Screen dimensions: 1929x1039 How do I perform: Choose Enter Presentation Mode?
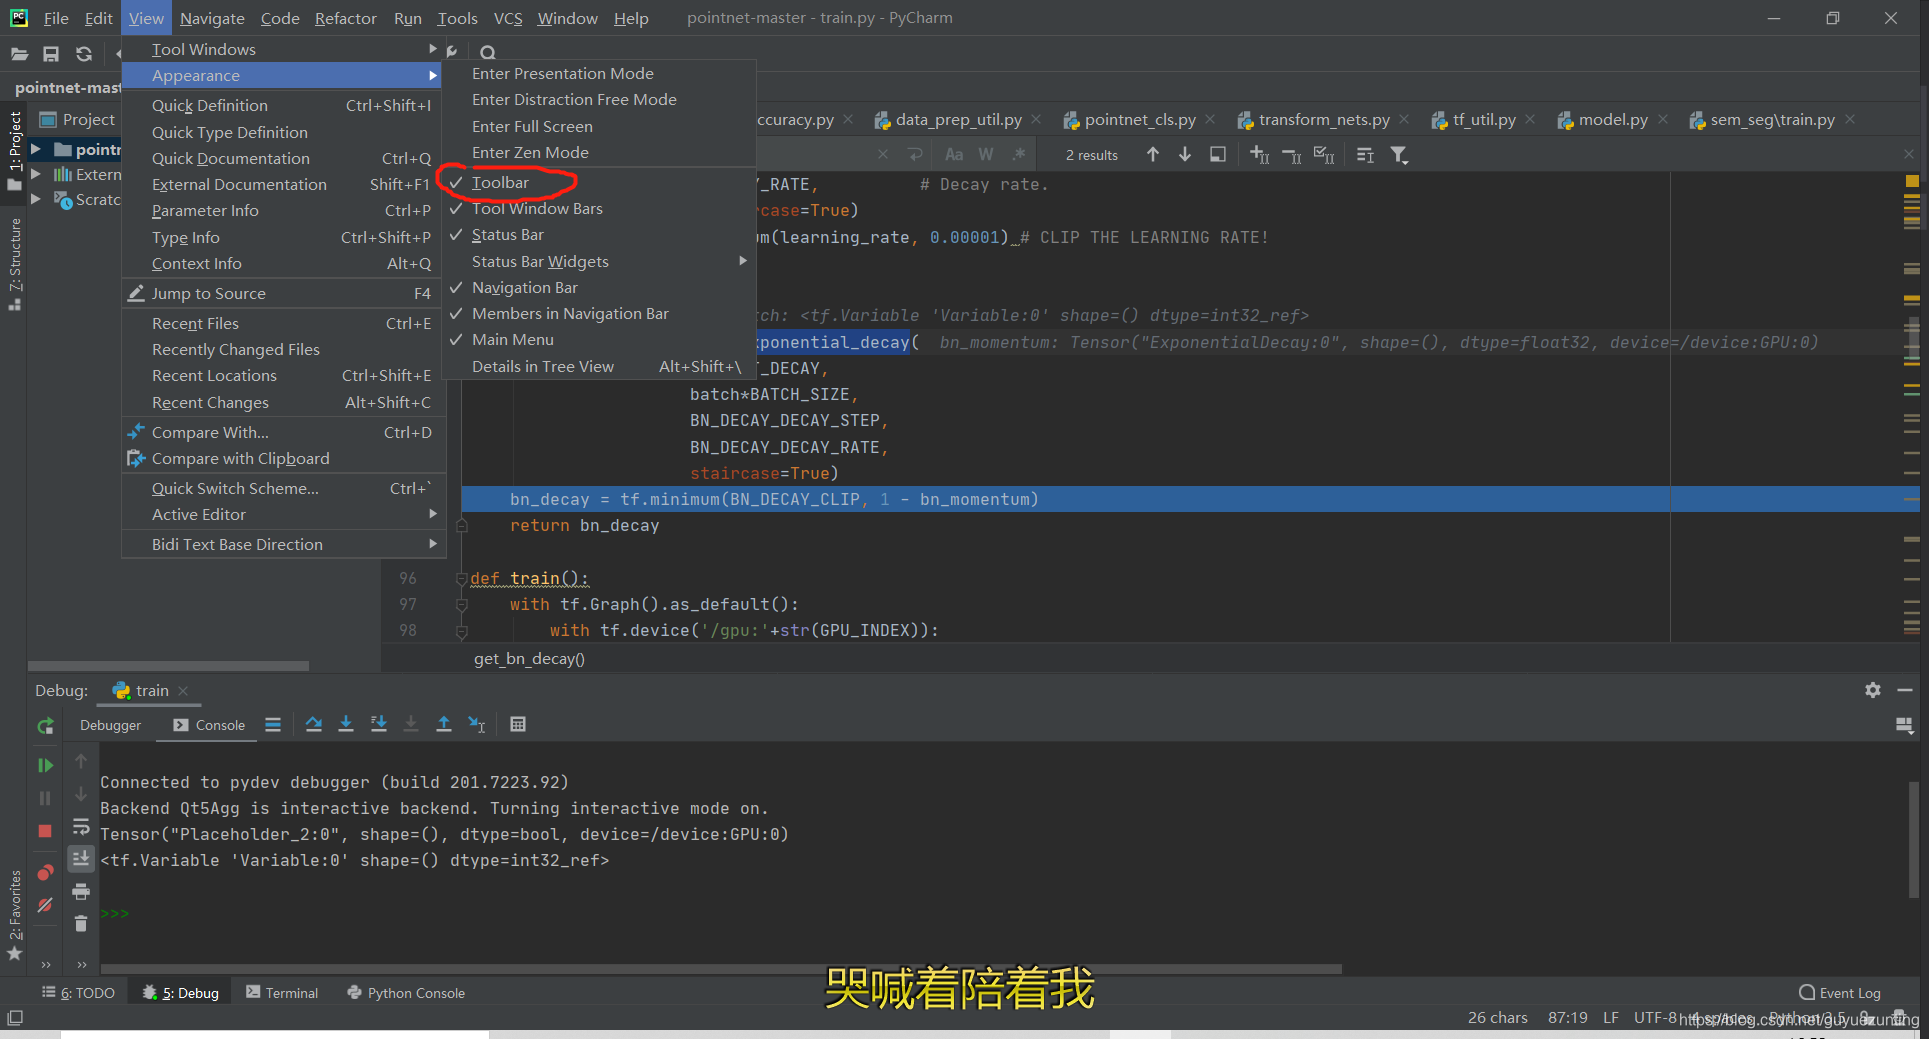click(599, 73)
